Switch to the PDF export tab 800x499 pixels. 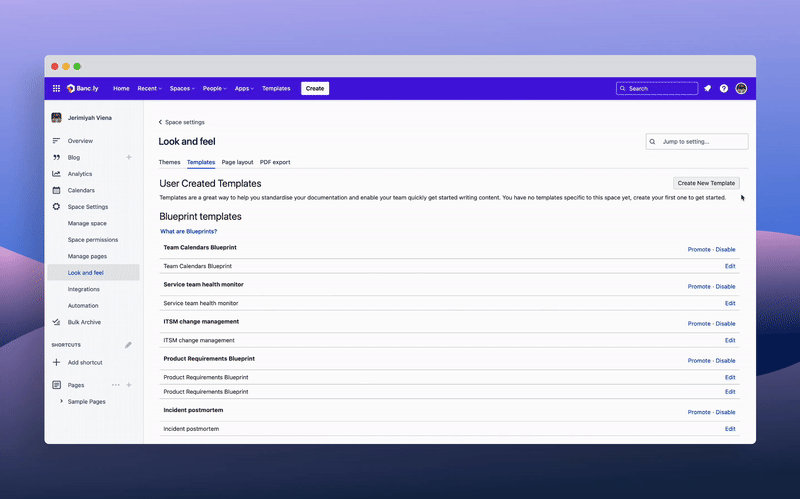click(x=275, y=162)
